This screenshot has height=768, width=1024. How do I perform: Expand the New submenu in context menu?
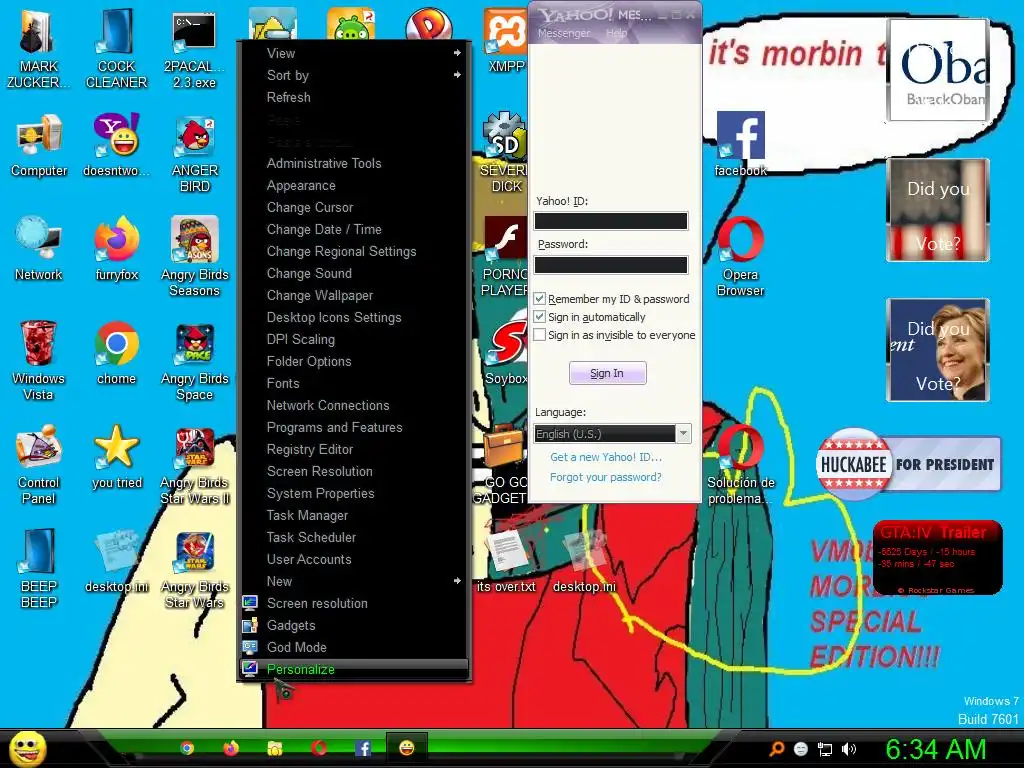[354, 581]
